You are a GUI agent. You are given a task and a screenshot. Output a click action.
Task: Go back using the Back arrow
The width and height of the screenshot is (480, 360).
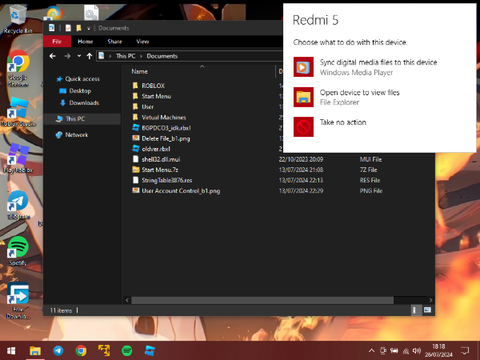52,56
